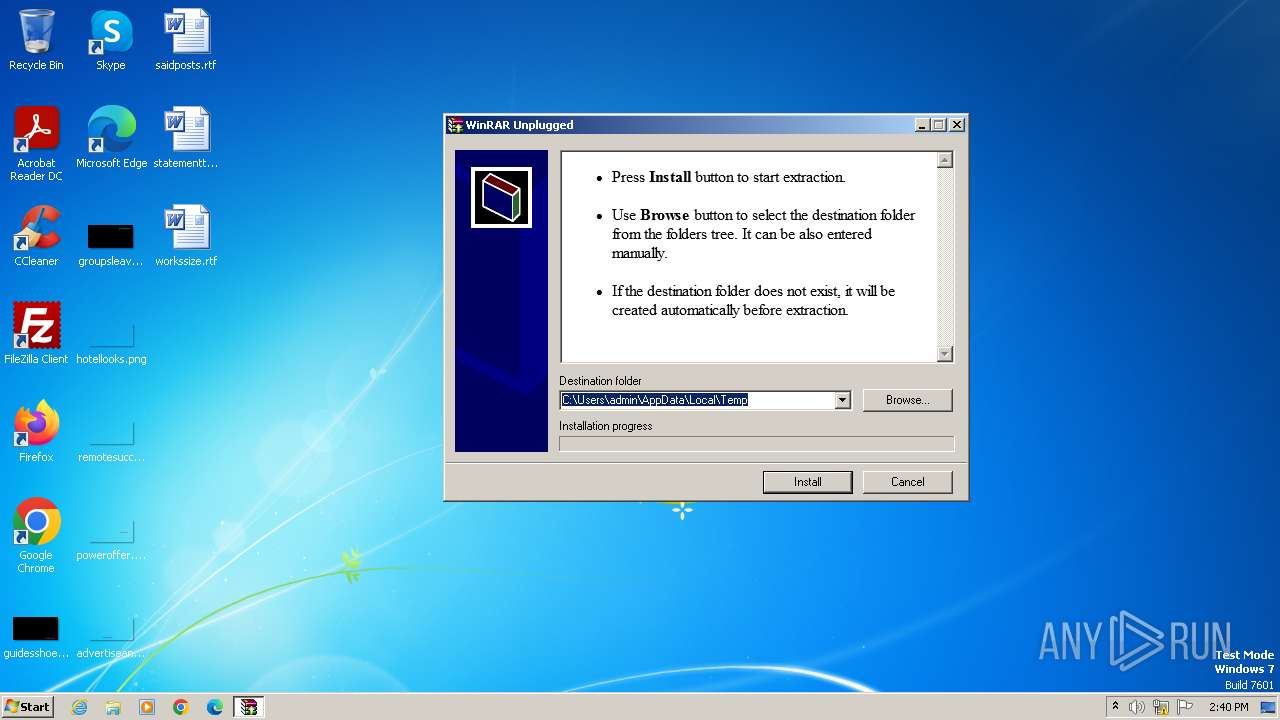Screen dimensions: 1280x720
Task: Open the CCleaner desktop shortcut
Action: pyautogui.click(x=36, y=236)
